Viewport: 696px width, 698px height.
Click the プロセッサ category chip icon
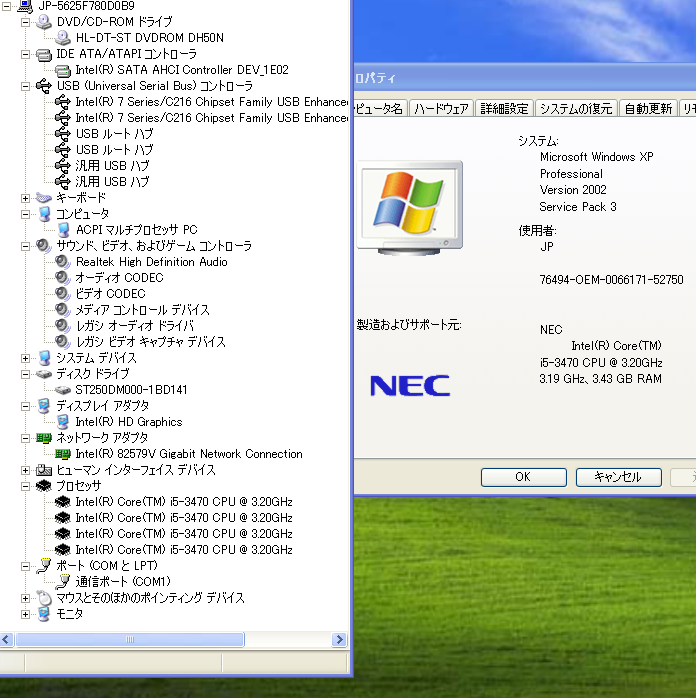(44, 486)
